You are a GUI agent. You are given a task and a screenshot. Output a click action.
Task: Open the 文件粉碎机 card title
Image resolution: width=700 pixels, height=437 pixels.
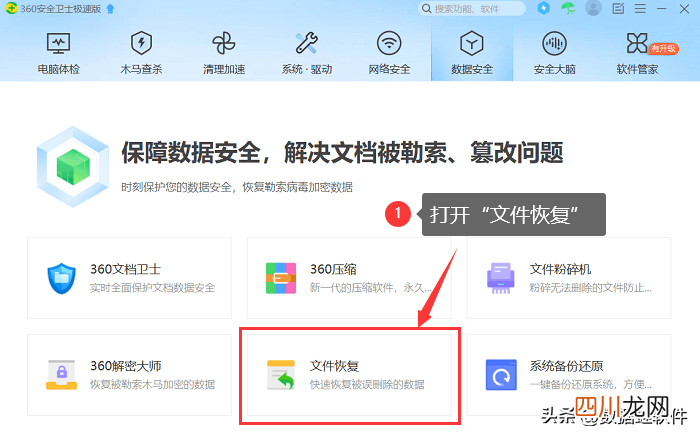pos(560,269)
